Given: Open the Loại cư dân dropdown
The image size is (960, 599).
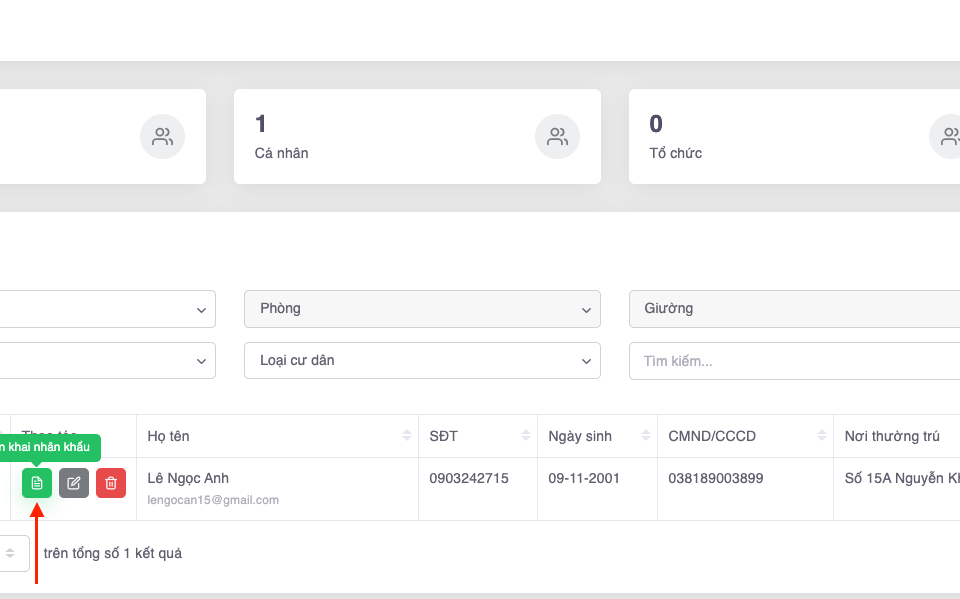Looking at the screenshot, I should [x=422, y=361].
